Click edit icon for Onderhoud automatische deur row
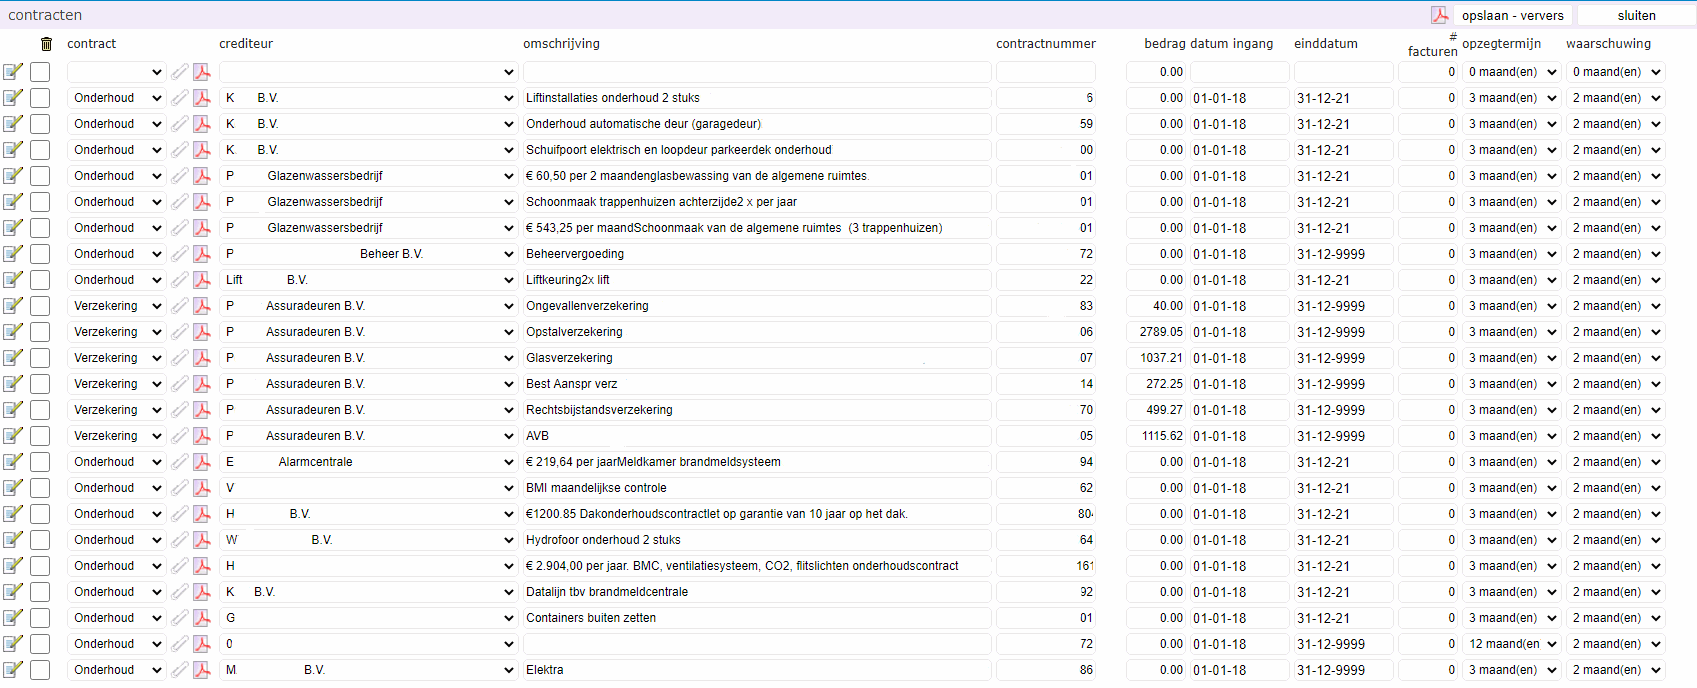Image resolution: width=1697 pixels, height=688 pixels. [13, 124]
